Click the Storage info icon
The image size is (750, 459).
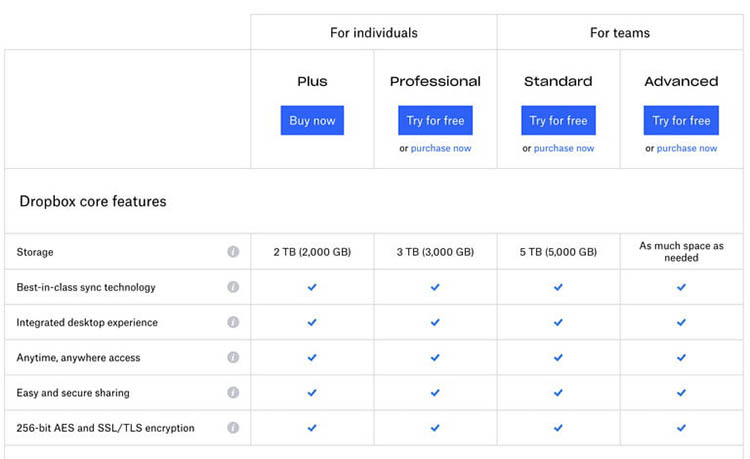tap(233, 251)
